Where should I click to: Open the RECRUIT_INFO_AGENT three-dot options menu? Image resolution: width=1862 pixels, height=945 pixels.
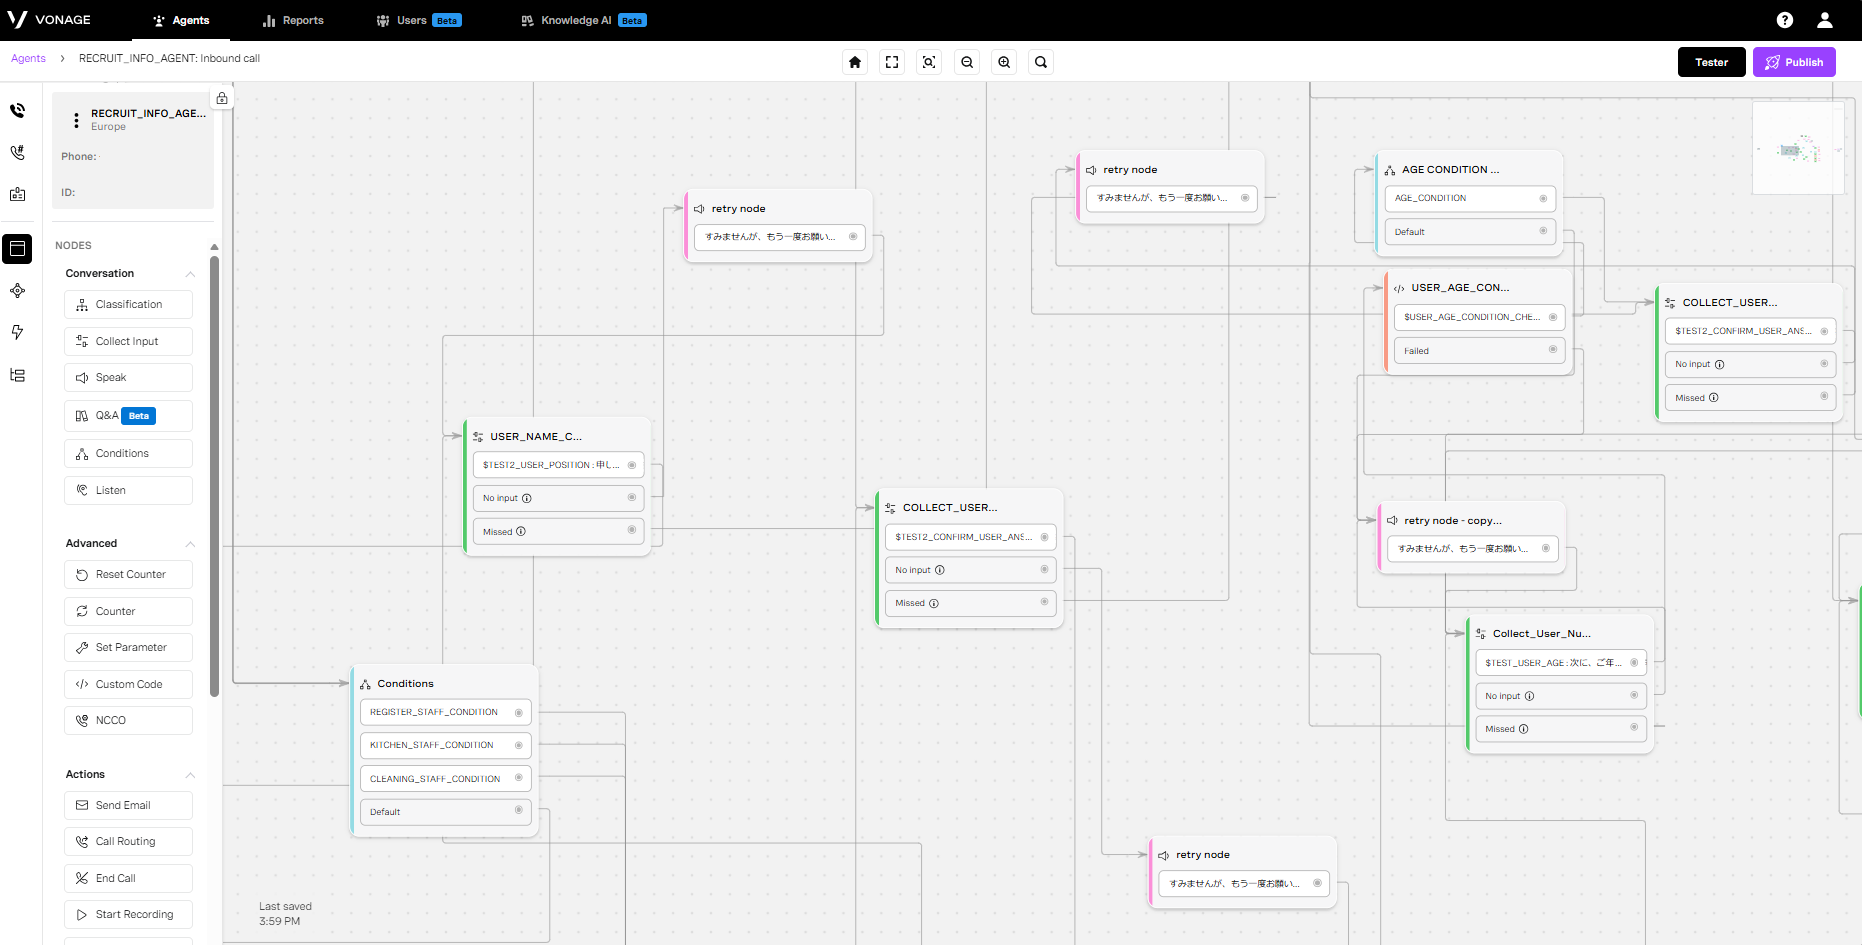76,120
